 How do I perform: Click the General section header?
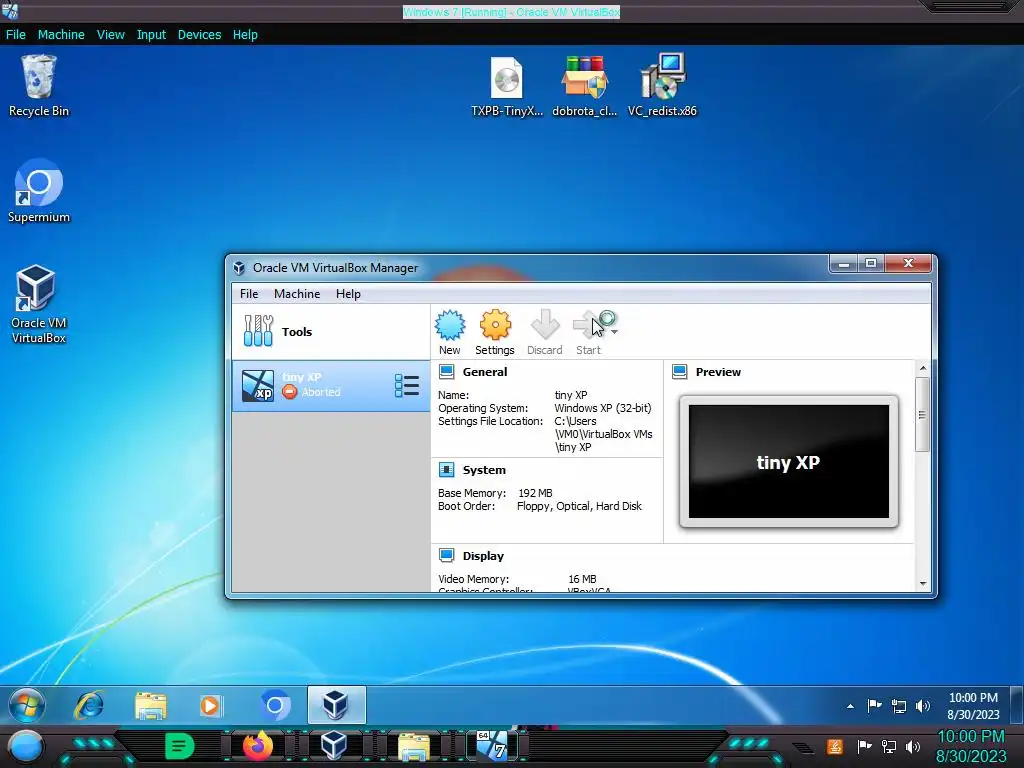[x=485, y=372]
